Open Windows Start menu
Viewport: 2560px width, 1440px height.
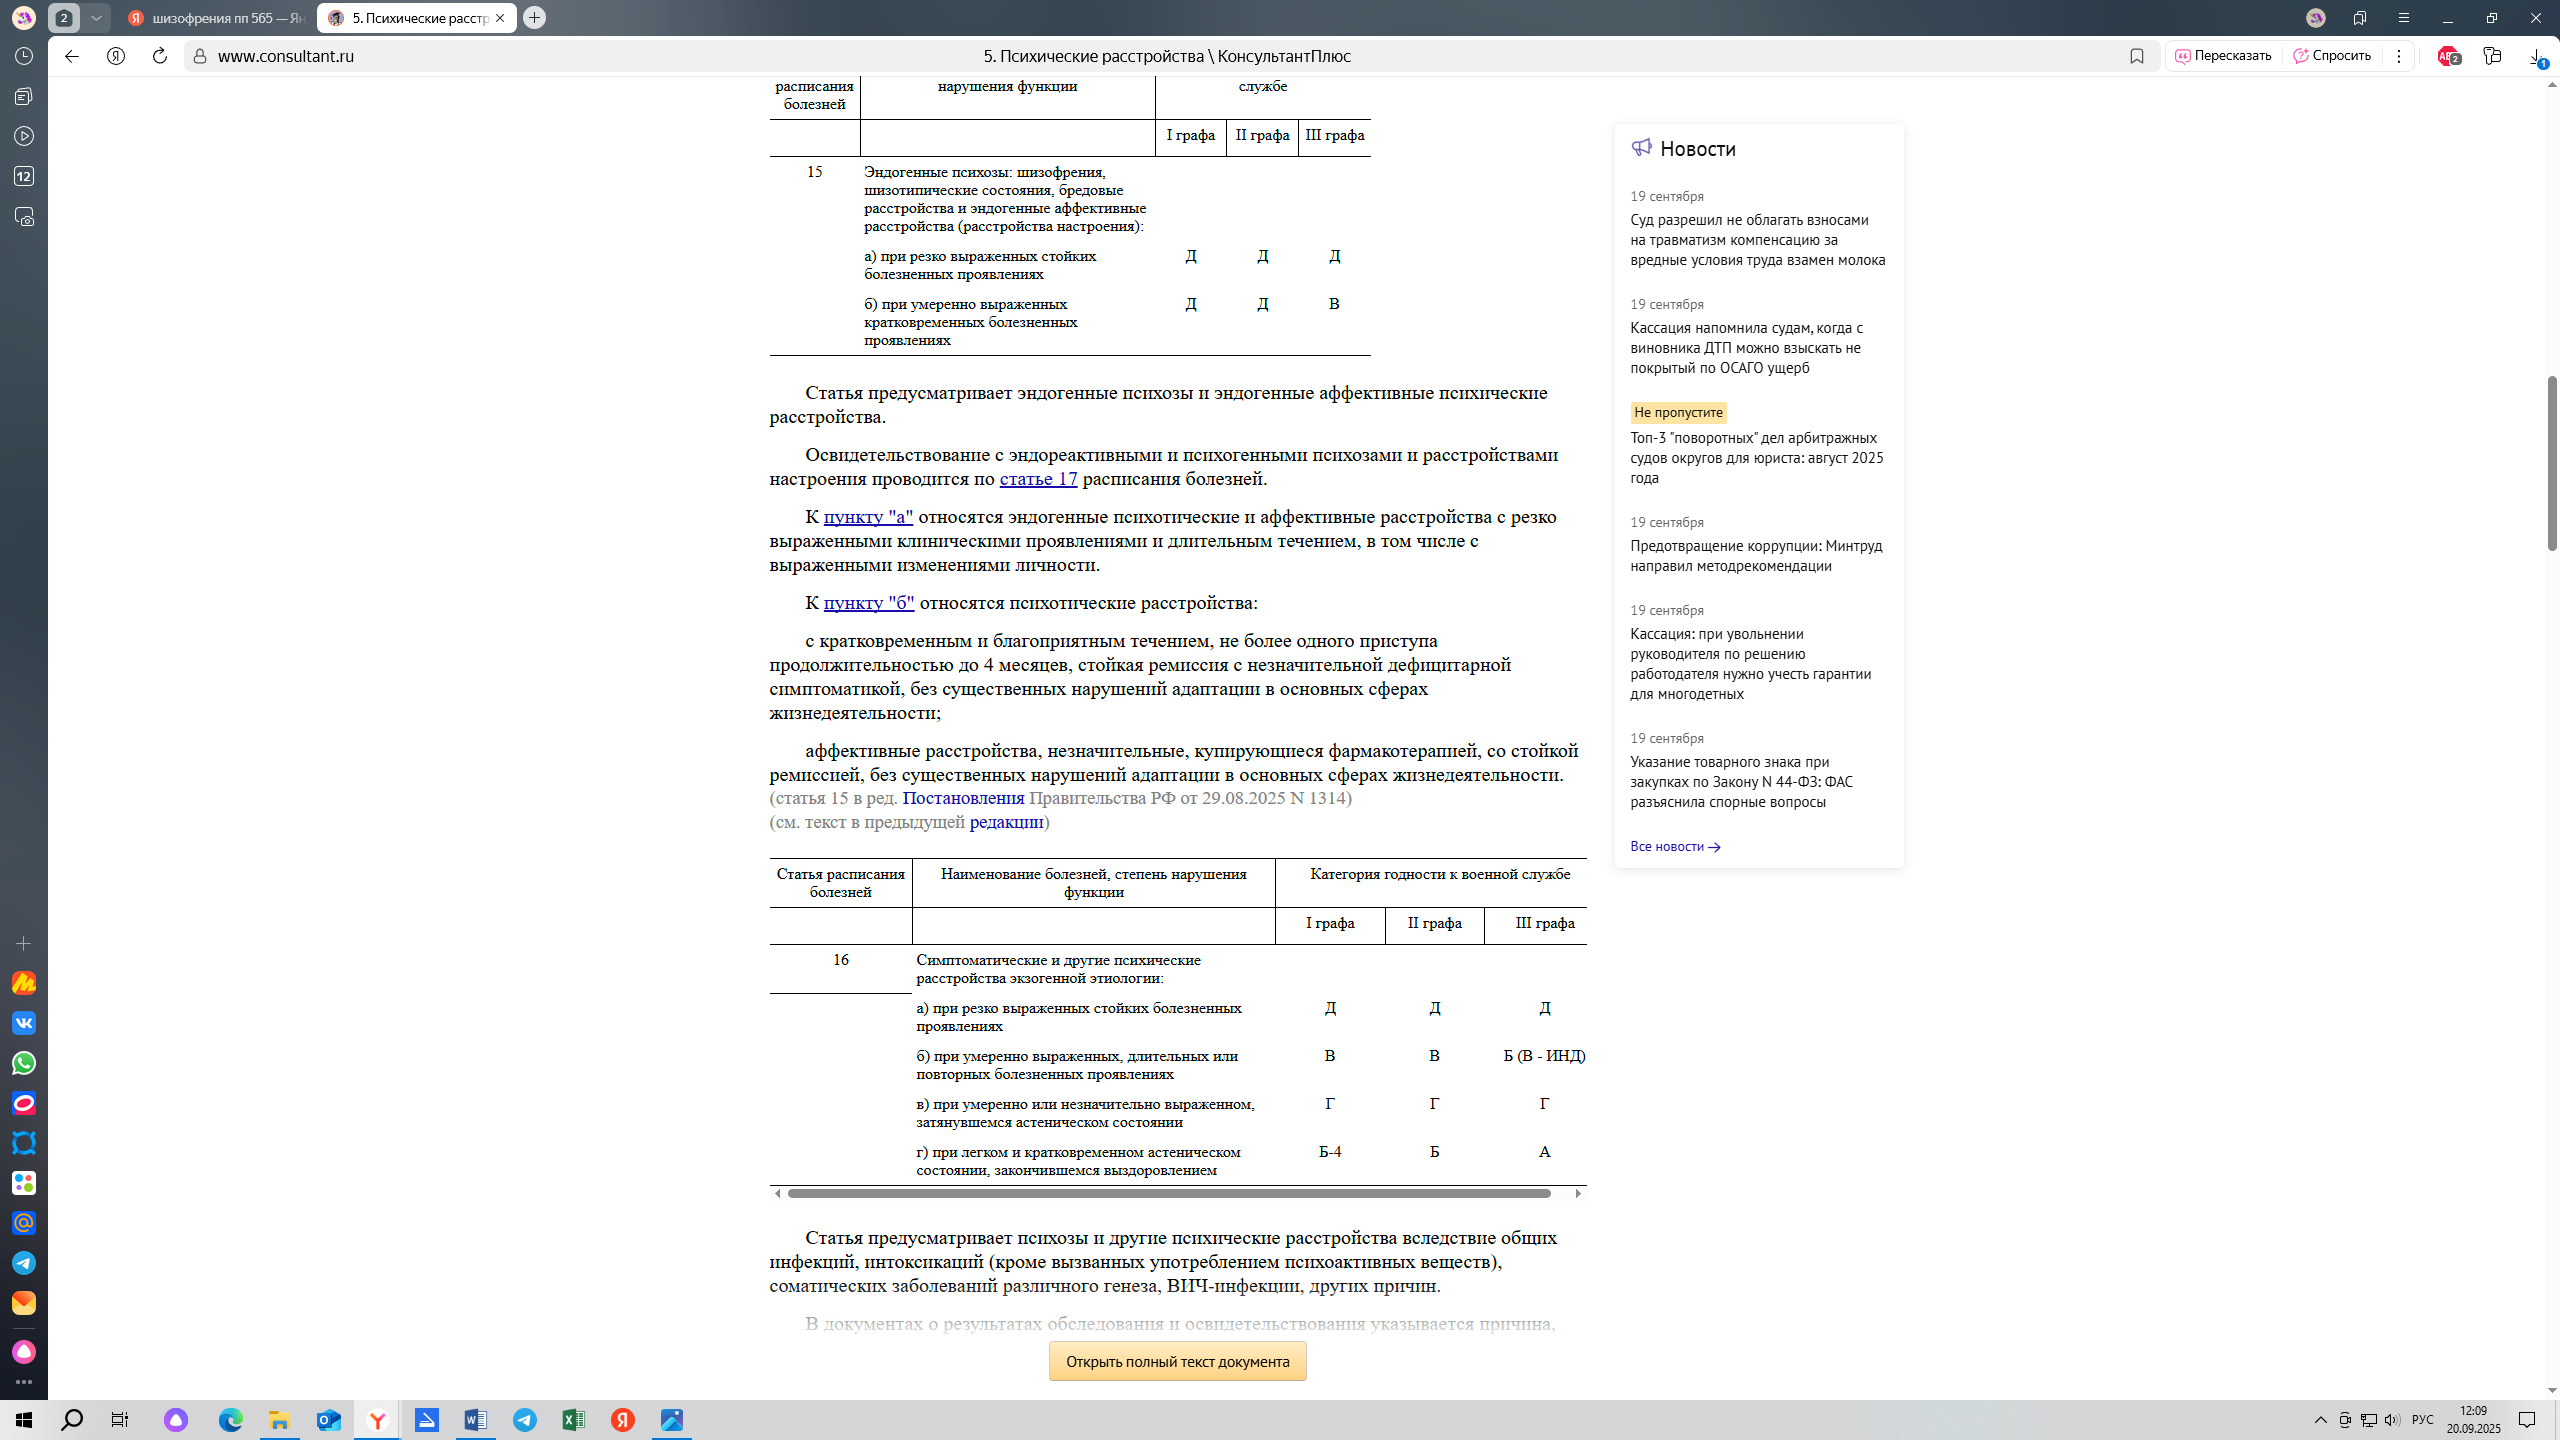pos(24,1420)
